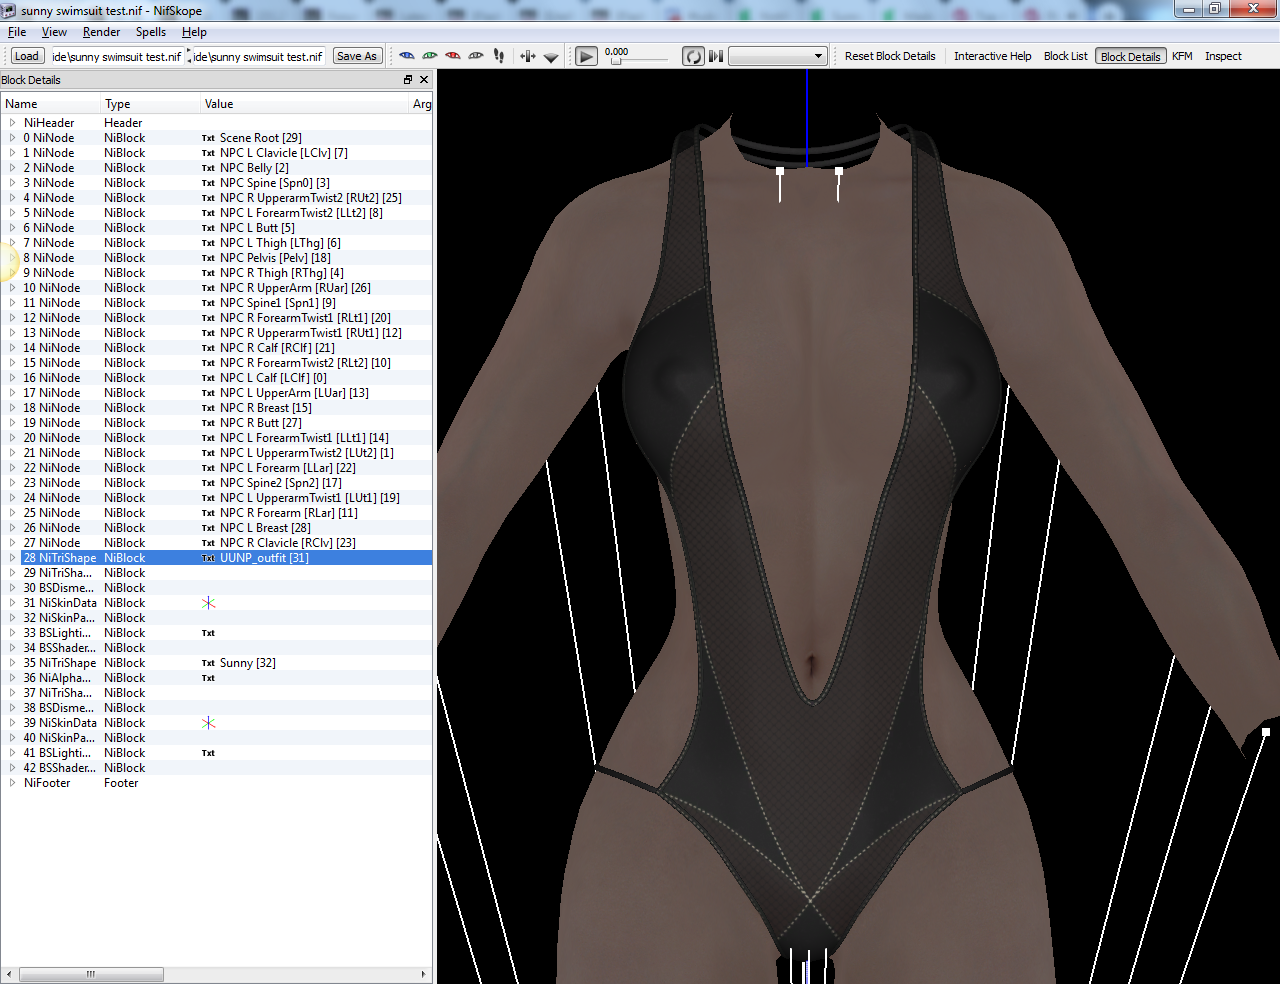Sort by the Name column header
The width and height of the screenshot is (1280, 984).
(50, 104)
